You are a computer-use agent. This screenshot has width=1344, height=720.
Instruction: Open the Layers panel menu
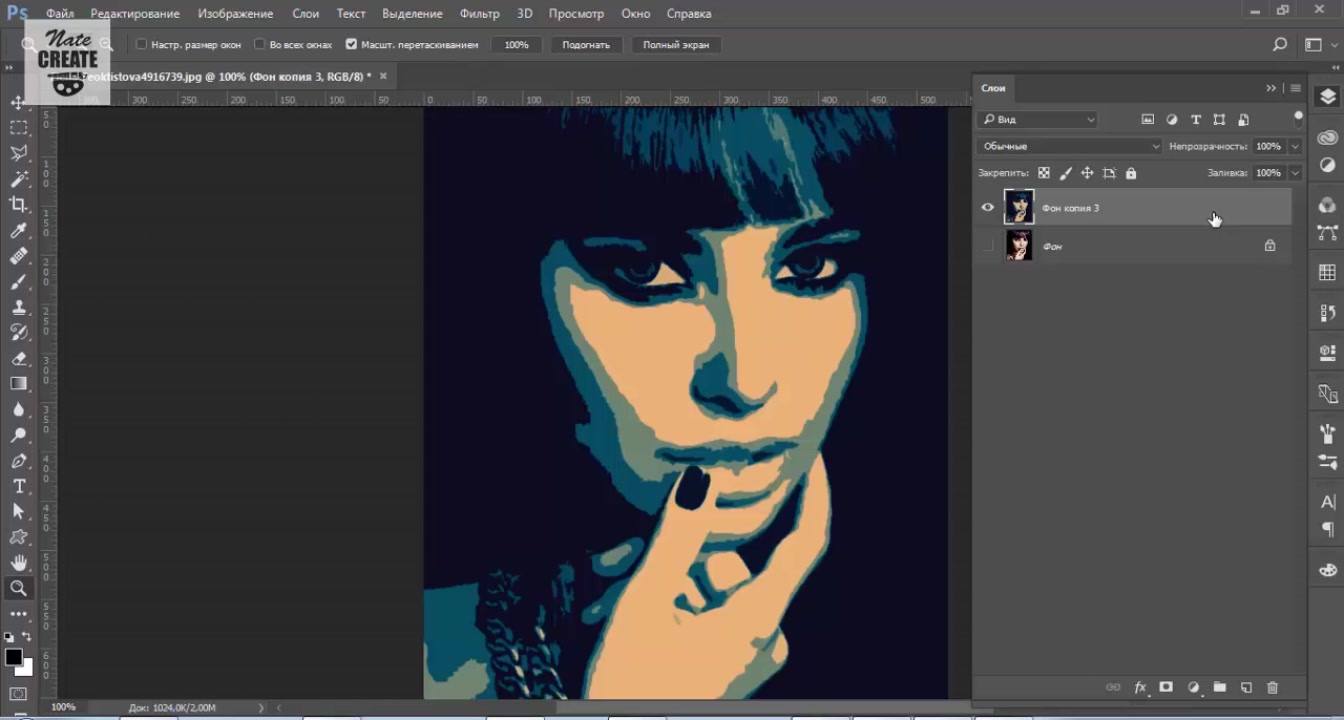pos(1296,88)
